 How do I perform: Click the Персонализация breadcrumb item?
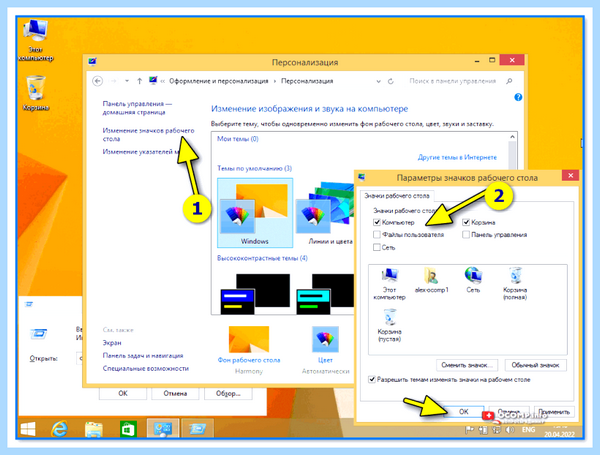pyautogui.click(x=307, y=81)
